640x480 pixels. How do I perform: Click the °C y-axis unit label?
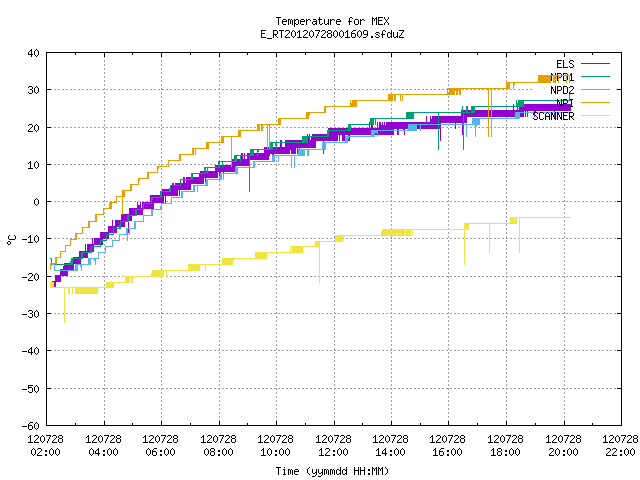[11, 240]
